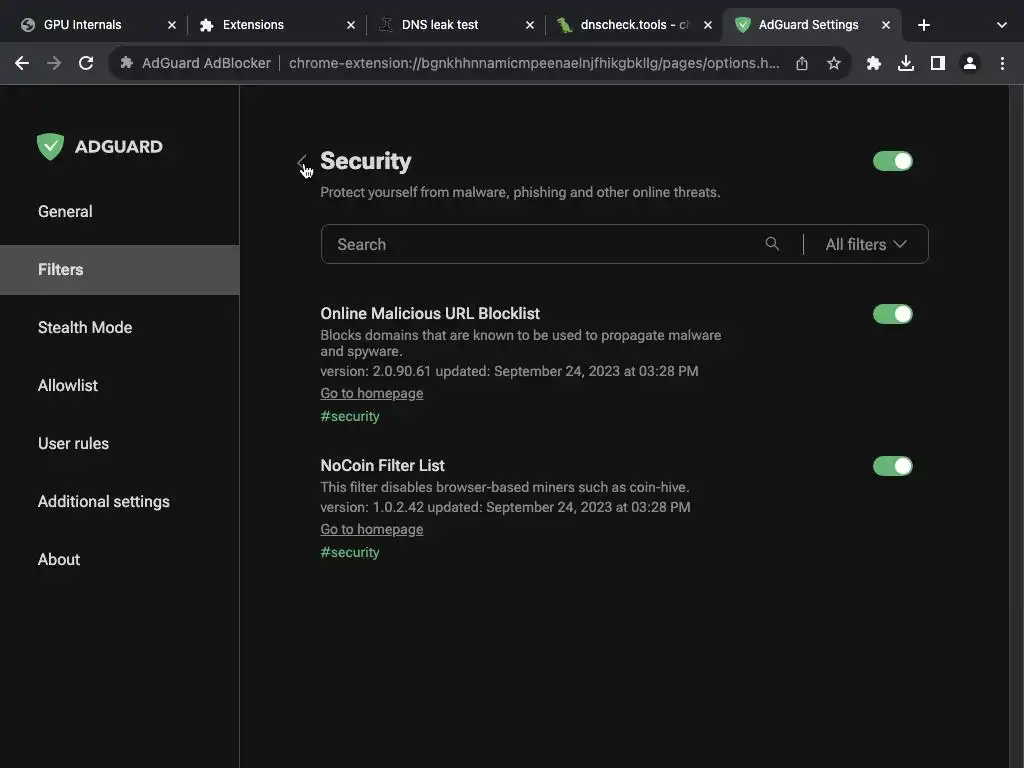The width and height of the screenshot is (1024, 768).
Task: Click the back arrow beside Security
Action: [x=302, y=162]
